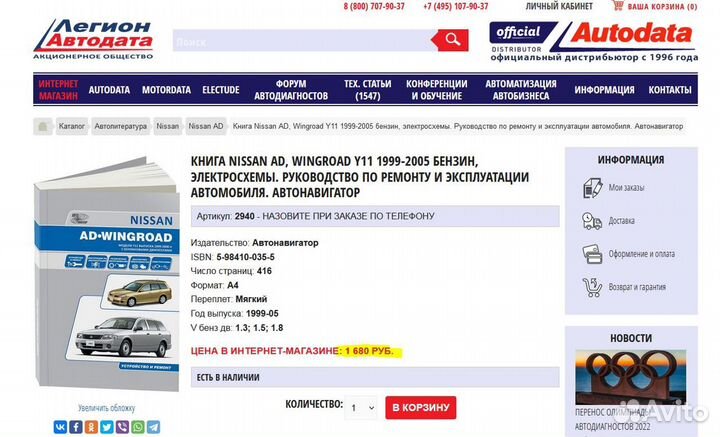This screenshot has width=720, height=437.
Task: Open the Nissan AD breadcrumb
Action: point(206,126)
